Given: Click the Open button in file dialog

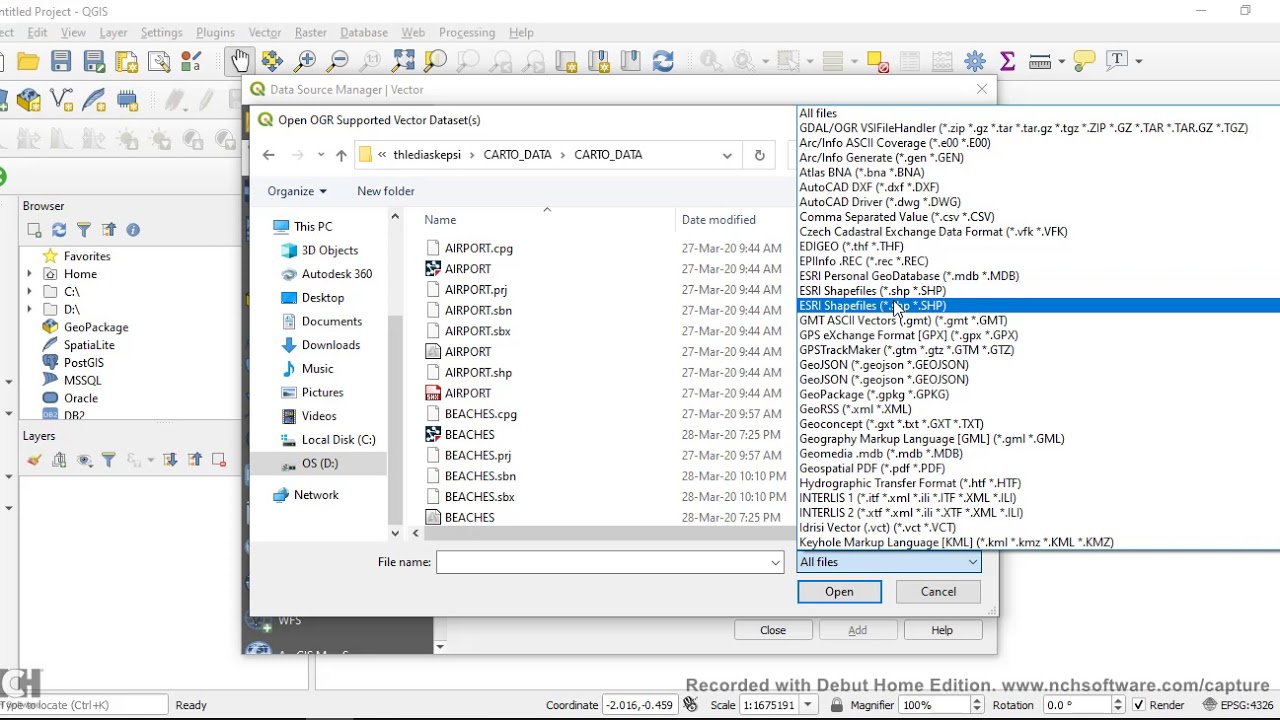Looking at the screenshot, I should point(839,592).
